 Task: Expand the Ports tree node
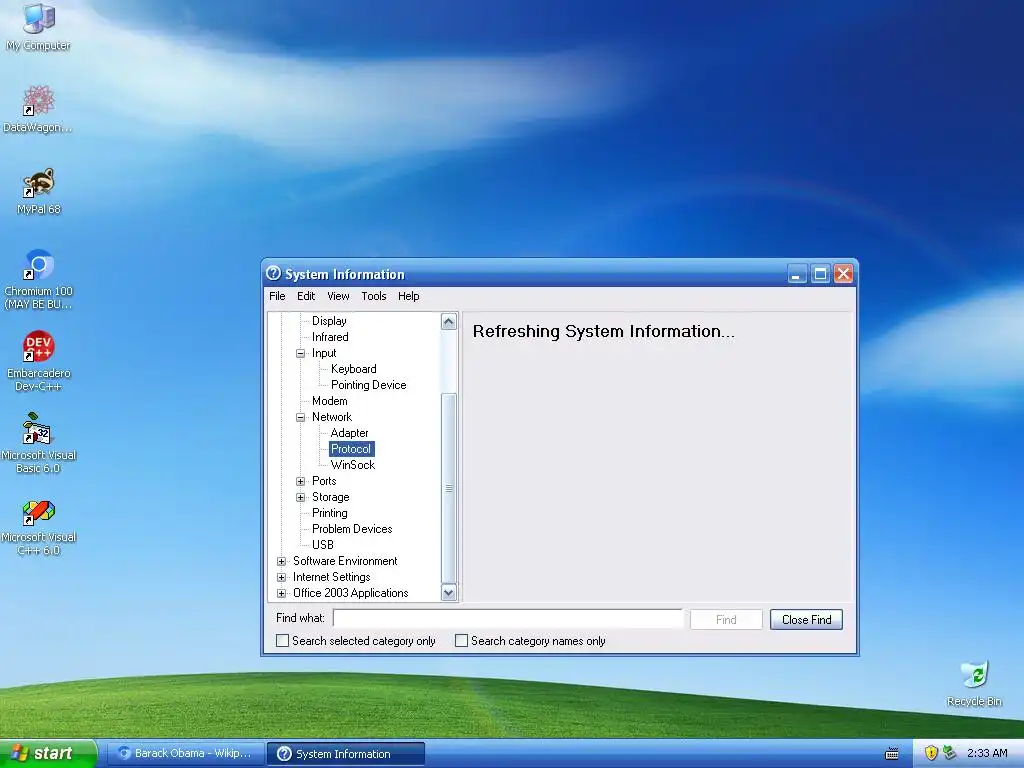300,481
